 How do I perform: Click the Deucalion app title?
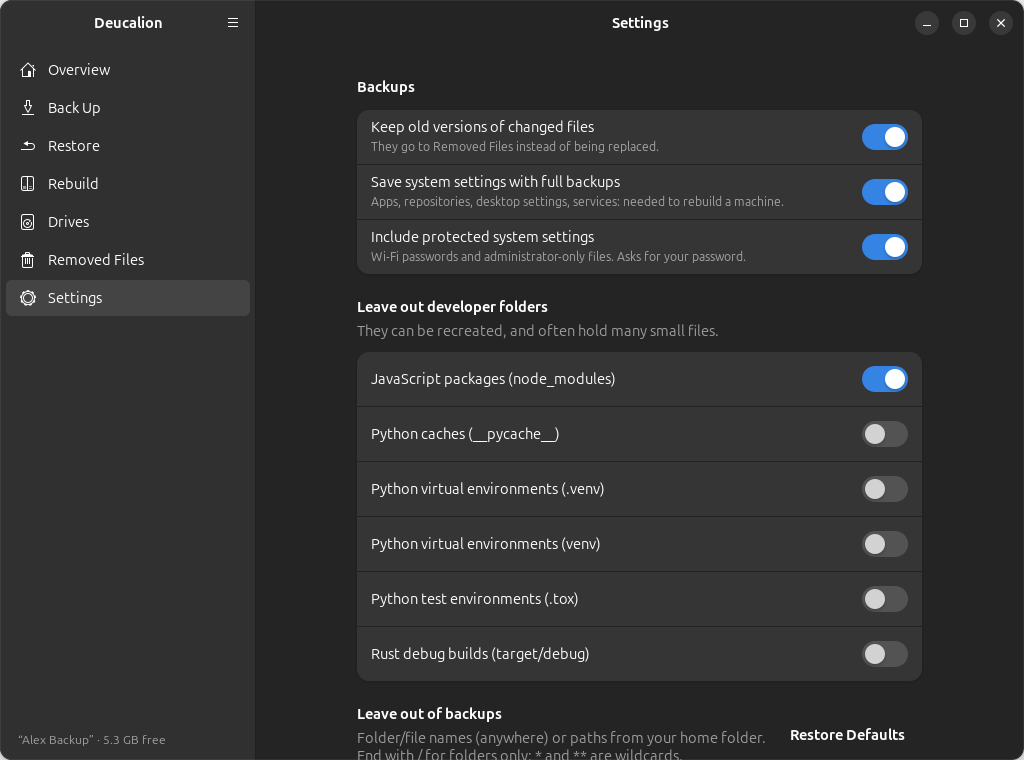128,23
